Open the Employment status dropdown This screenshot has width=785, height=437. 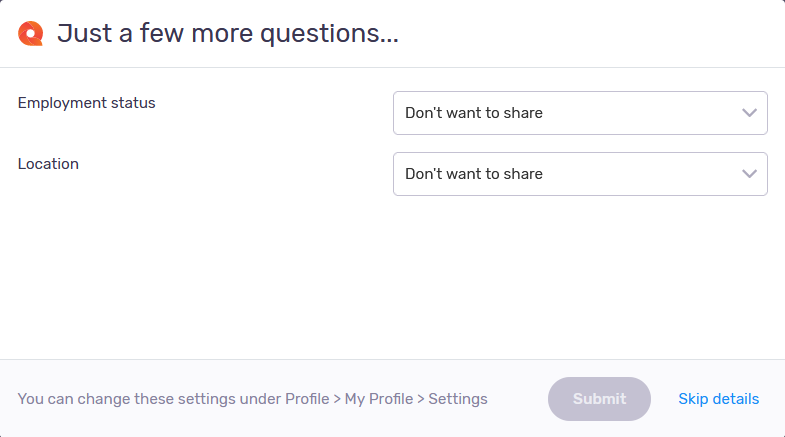[x=580, y=113]
